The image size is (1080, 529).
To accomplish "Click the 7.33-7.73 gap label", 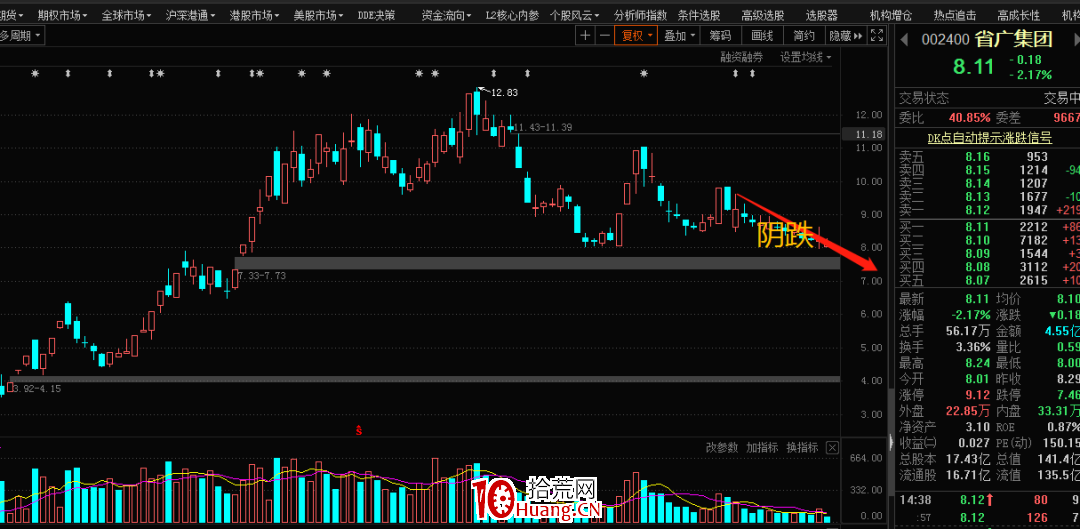I will [x=261, y=276].
